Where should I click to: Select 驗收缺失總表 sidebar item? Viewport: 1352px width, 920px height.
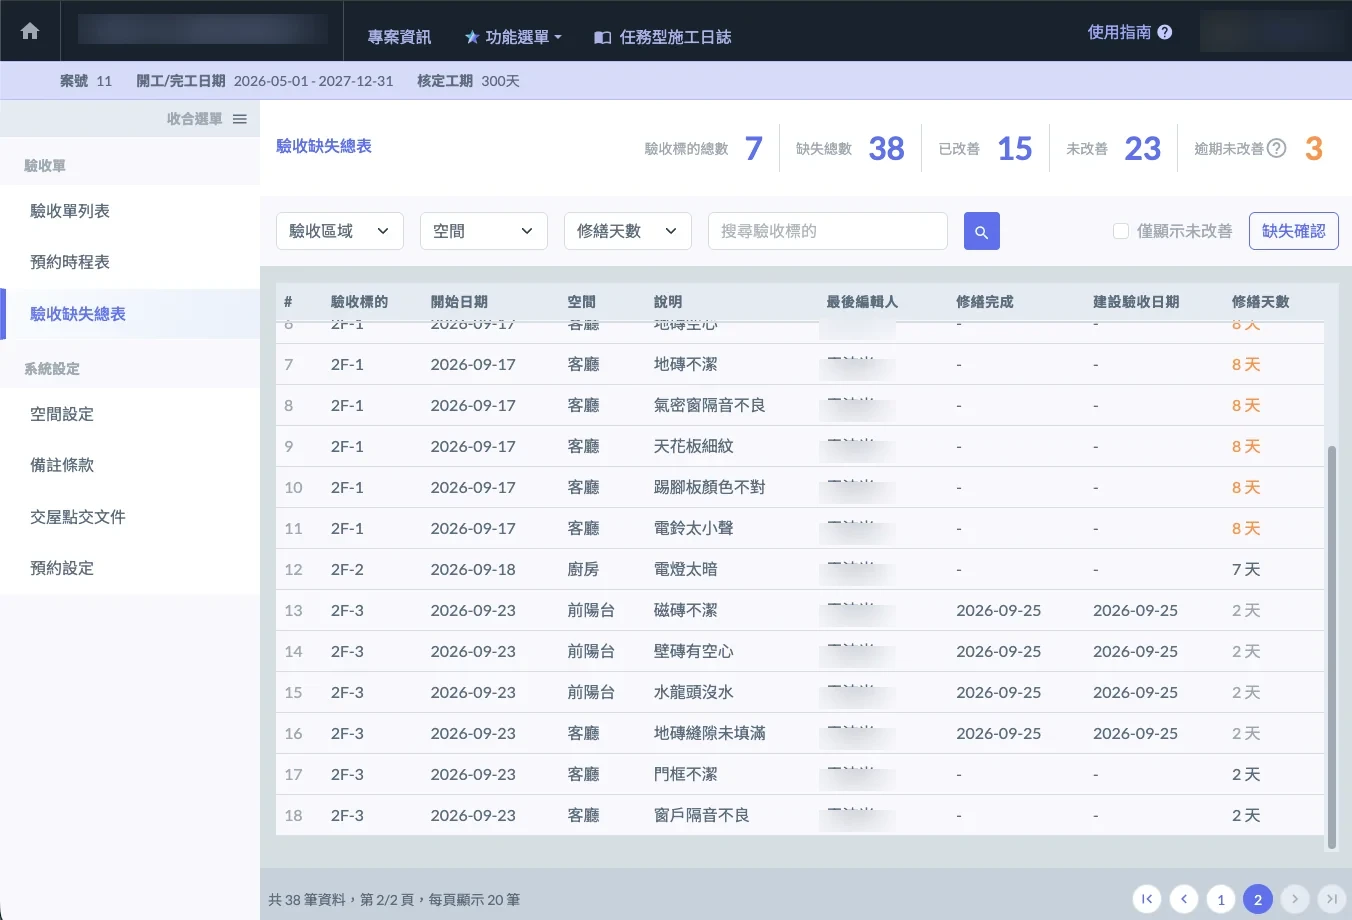(130, 314)
